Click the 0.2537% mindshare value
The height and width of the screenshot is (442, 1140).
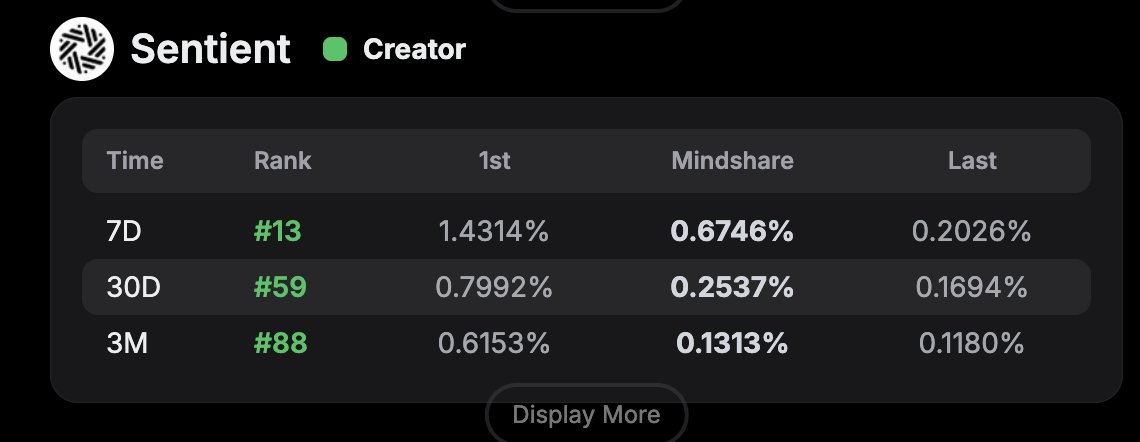point(732,288)
